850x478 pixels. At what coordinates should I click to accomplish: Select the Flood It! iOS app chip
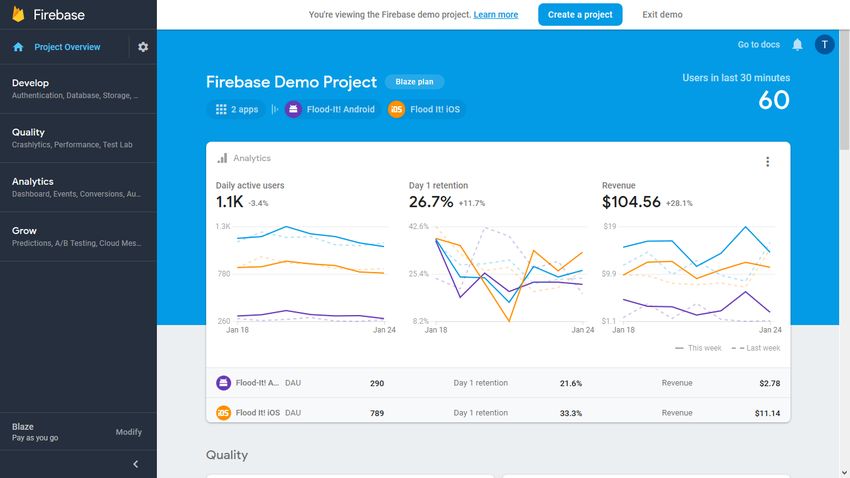coord(426,109)
